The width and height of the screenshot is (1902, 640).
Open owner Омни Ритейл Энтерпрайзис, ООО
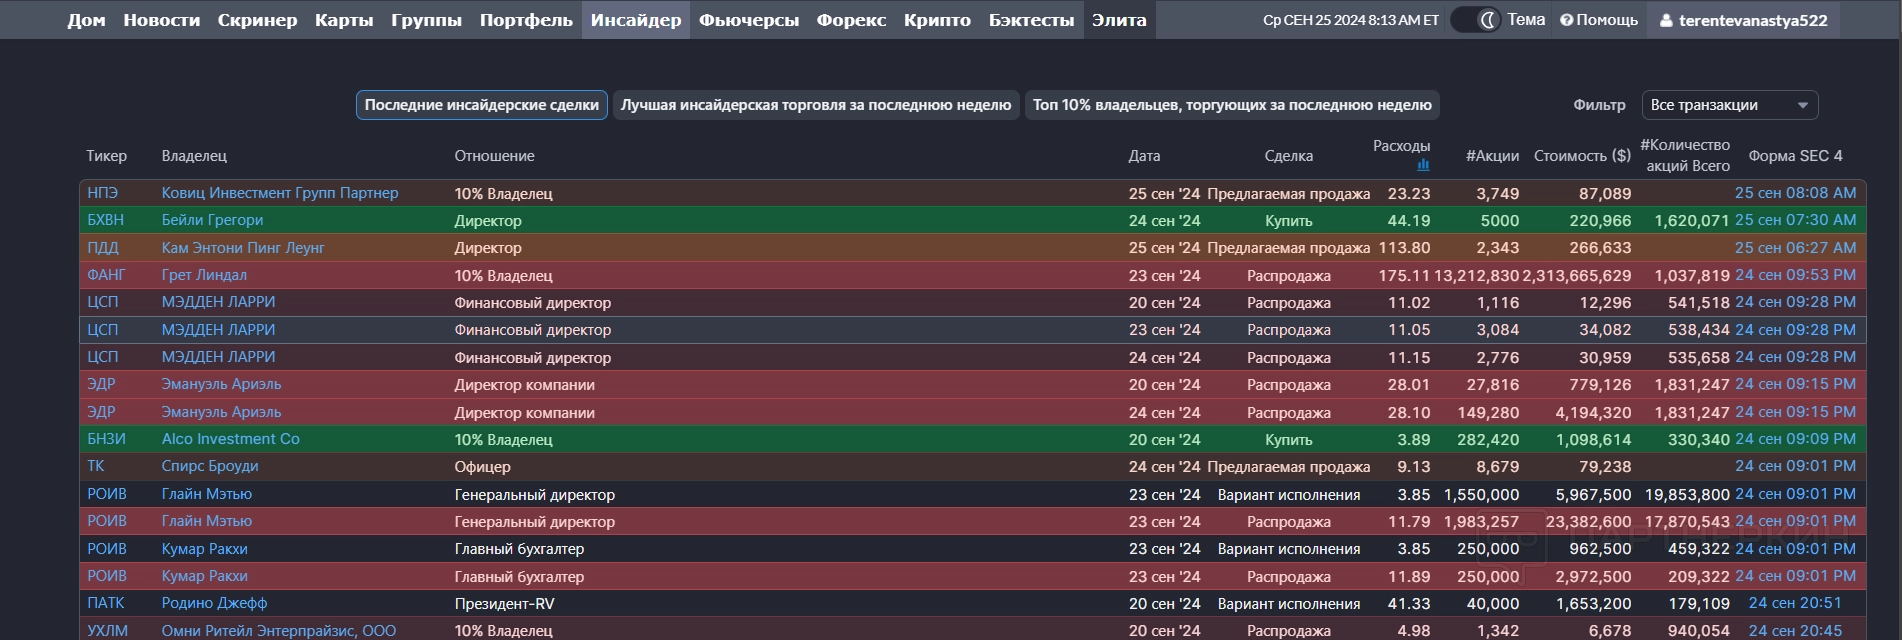point(279,631)
